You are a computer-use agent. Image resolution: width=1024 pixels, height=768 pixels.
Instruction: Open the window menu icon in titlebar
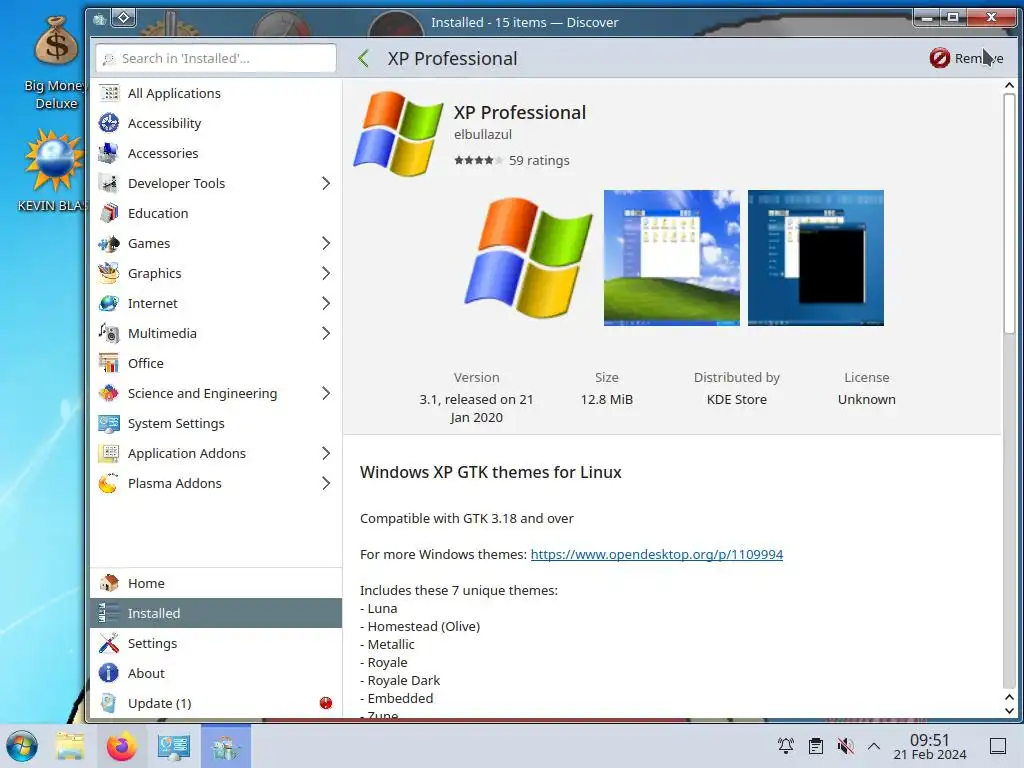(x=99, y=19)
